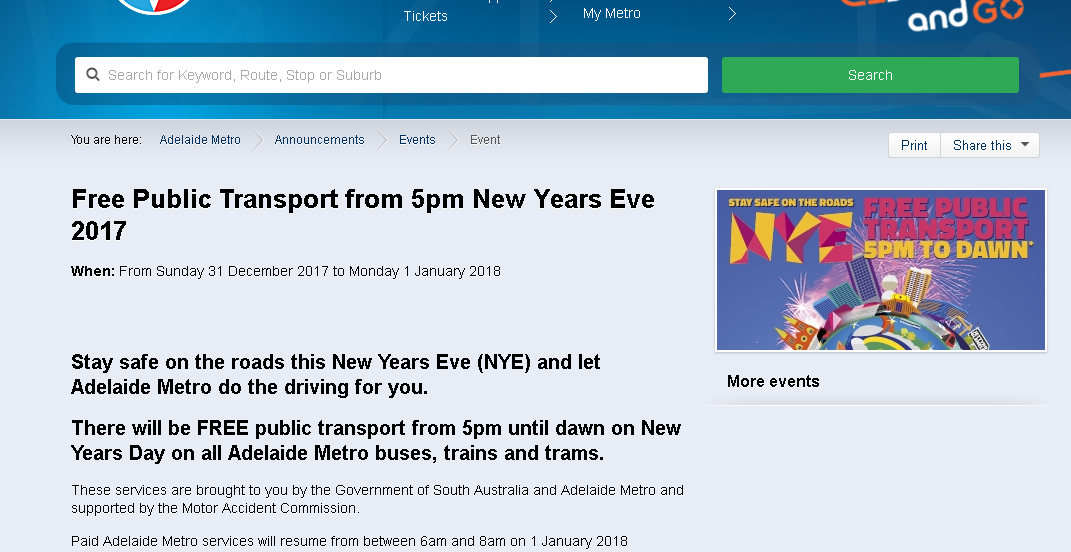This screenshot has height=552, width=1071.
Task: Navigate to Events breadcrumb link
Action: 417,140
